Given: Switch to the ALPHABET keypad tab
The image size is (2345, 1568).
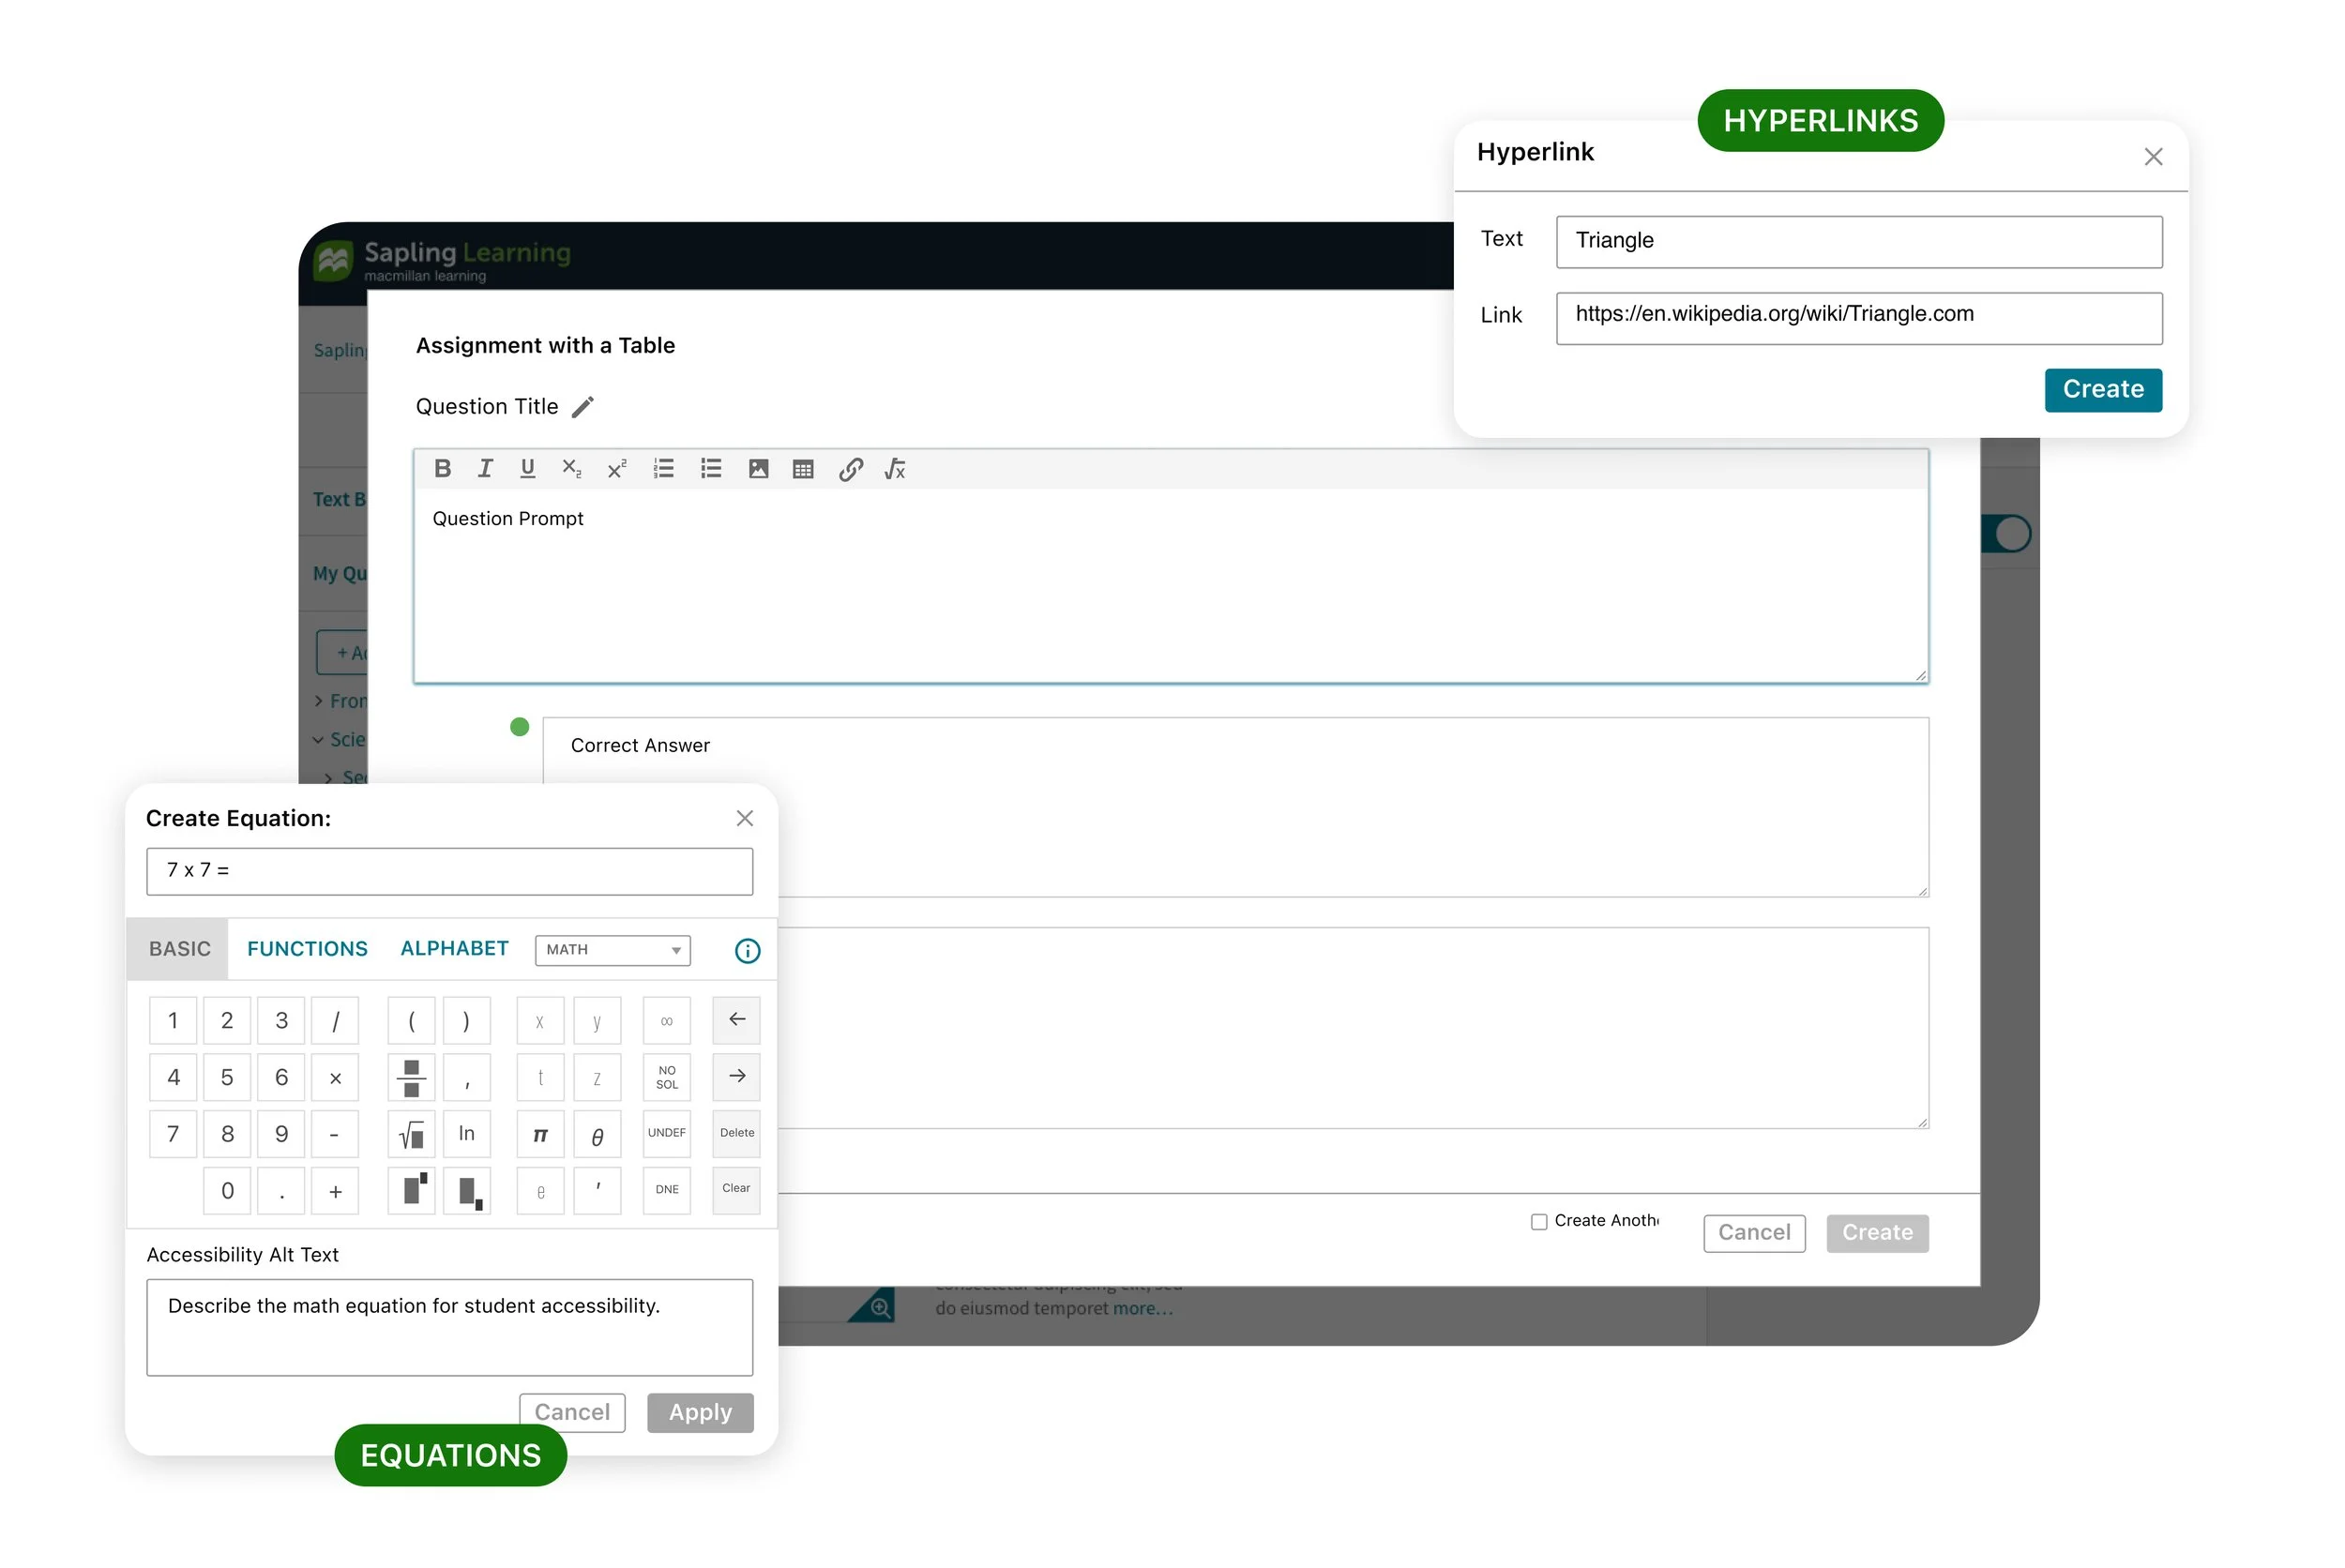Looking at the screenshot, I should pyautogui.click(x=454, y=949).
